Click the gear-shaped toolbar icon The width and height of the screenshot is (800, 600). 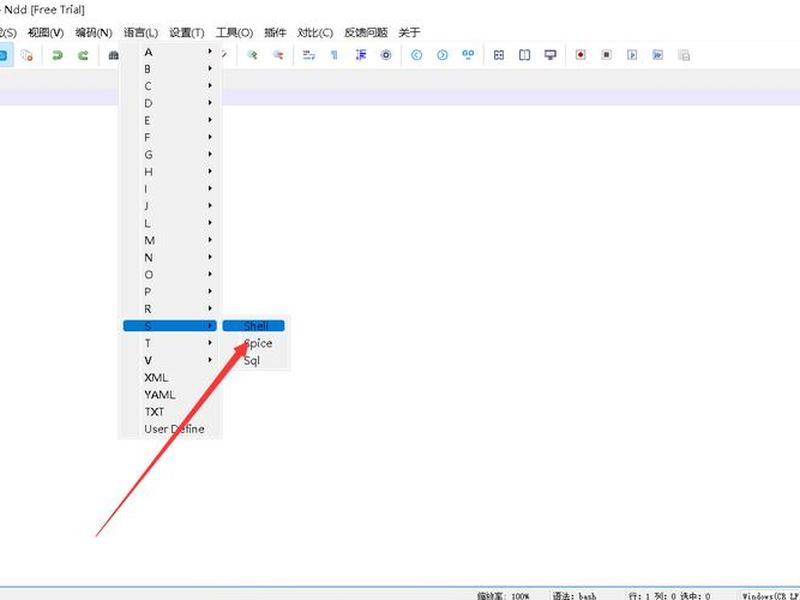point(386,55)
